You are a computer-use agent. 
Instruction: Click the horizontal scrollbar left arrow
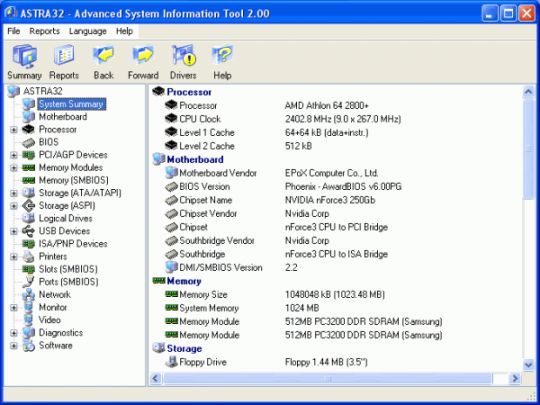pyautogui.click(x=155, y=378)
